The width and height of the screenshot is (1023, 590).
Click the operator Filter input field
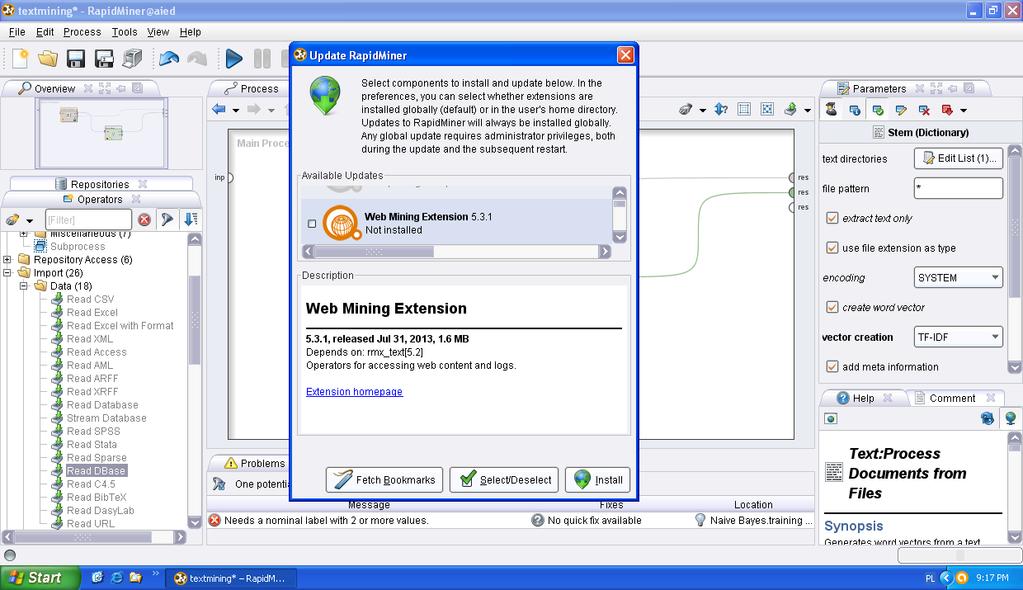click(x=88, y=220)
